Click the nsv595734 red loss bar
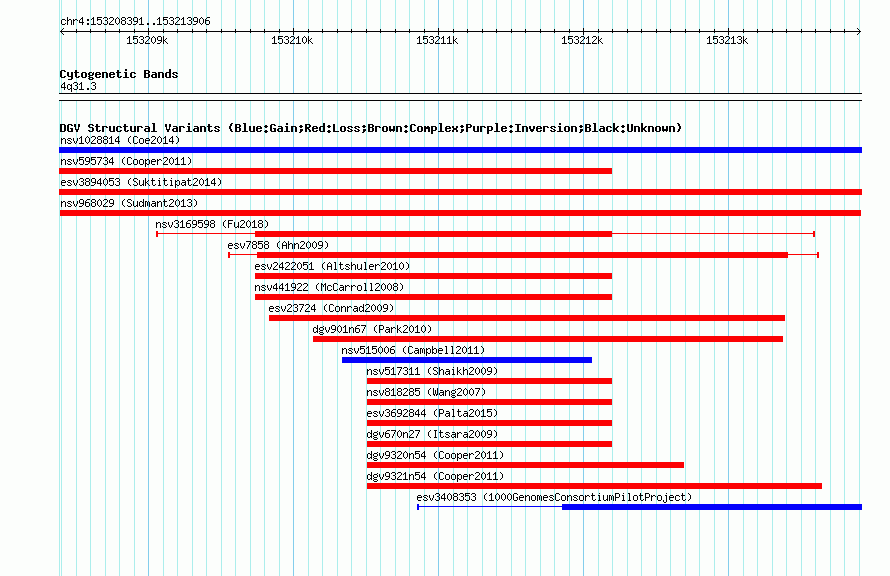This screenshot has height=576, width=890. tap(335, 171)
